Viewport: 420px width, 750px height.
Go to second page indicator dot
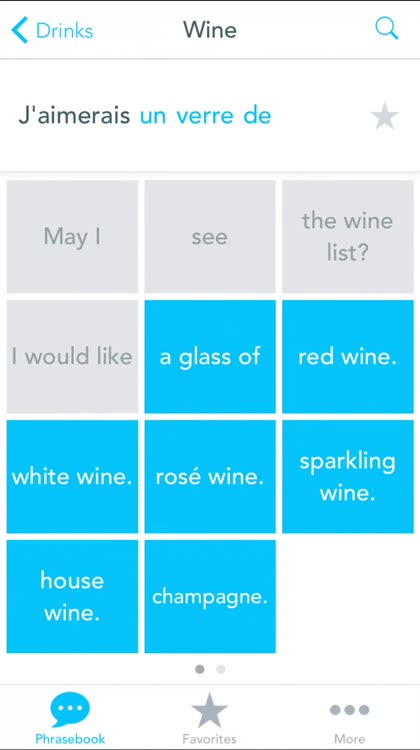(221, 669)
